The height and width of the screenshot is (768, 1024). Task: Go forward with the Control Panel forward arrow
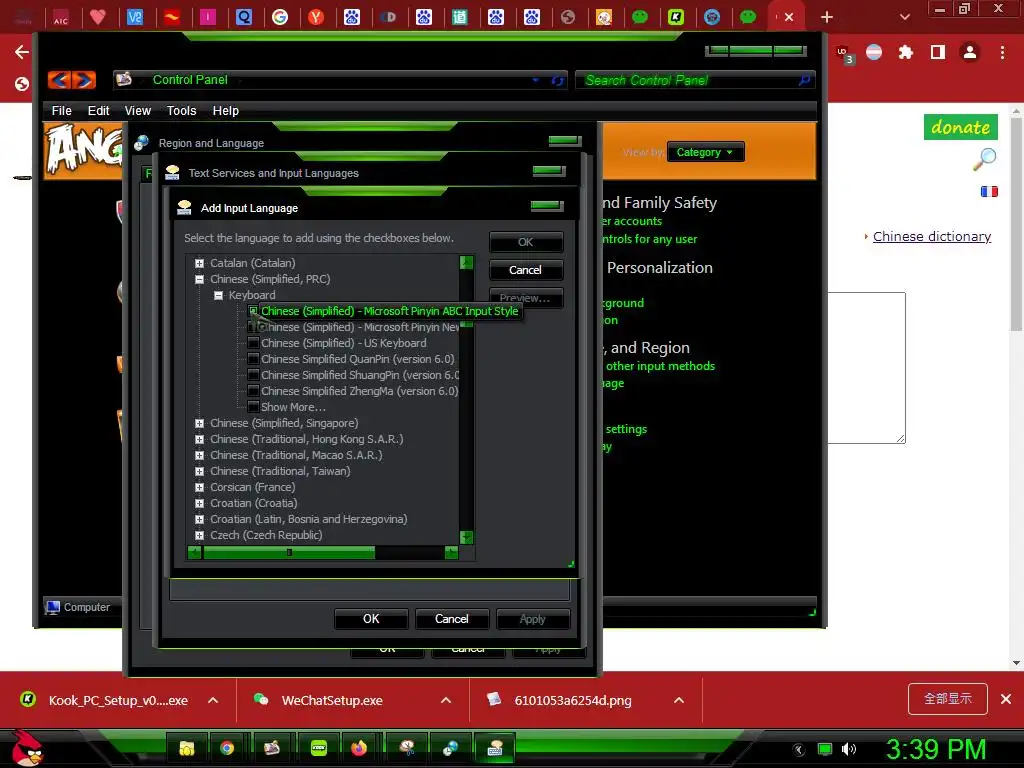click(84, 80)
